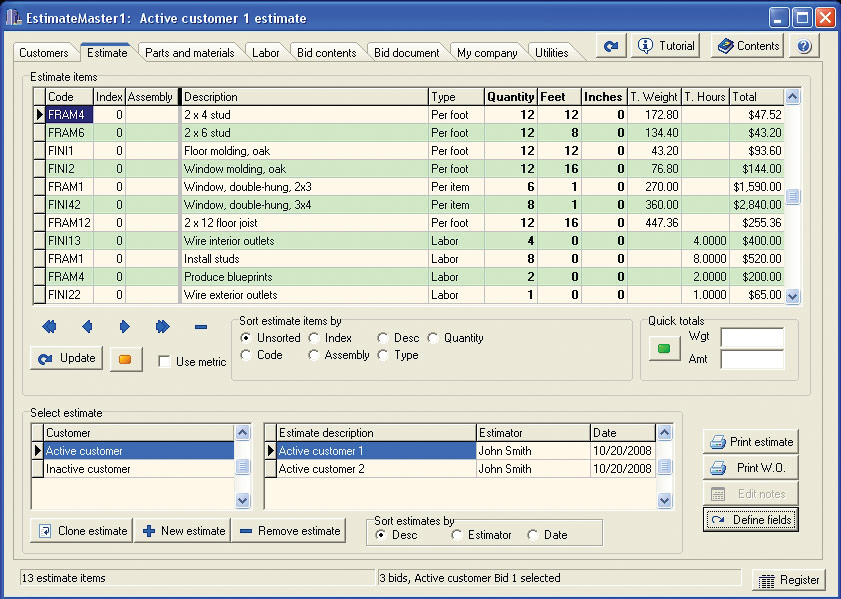The image size is (841, 599).
Task: Sort estimate items by Quantity
Action: click(x=433, y=338)
